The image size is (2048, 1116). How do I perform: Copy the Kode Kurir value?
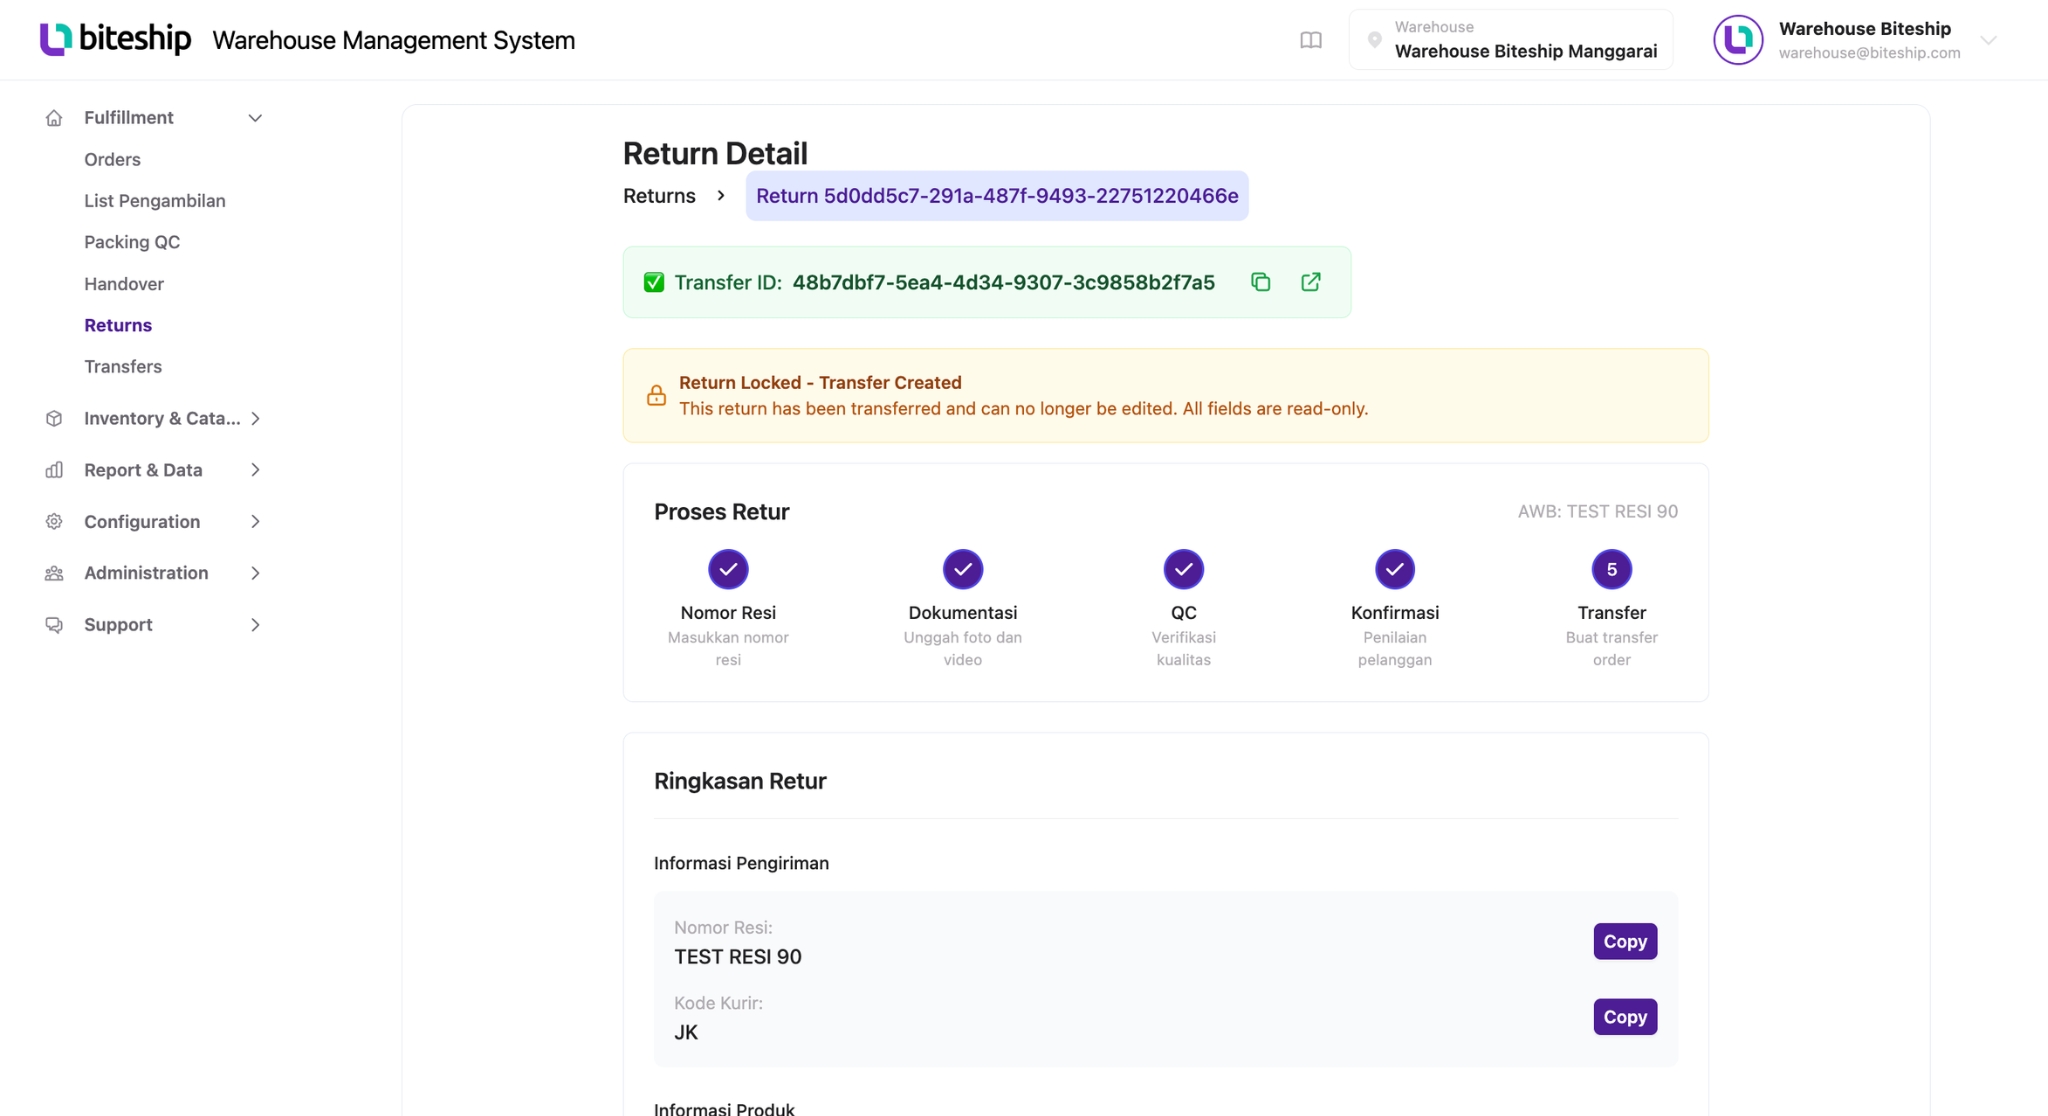pyautogui.click(x=1625, y=1017)
